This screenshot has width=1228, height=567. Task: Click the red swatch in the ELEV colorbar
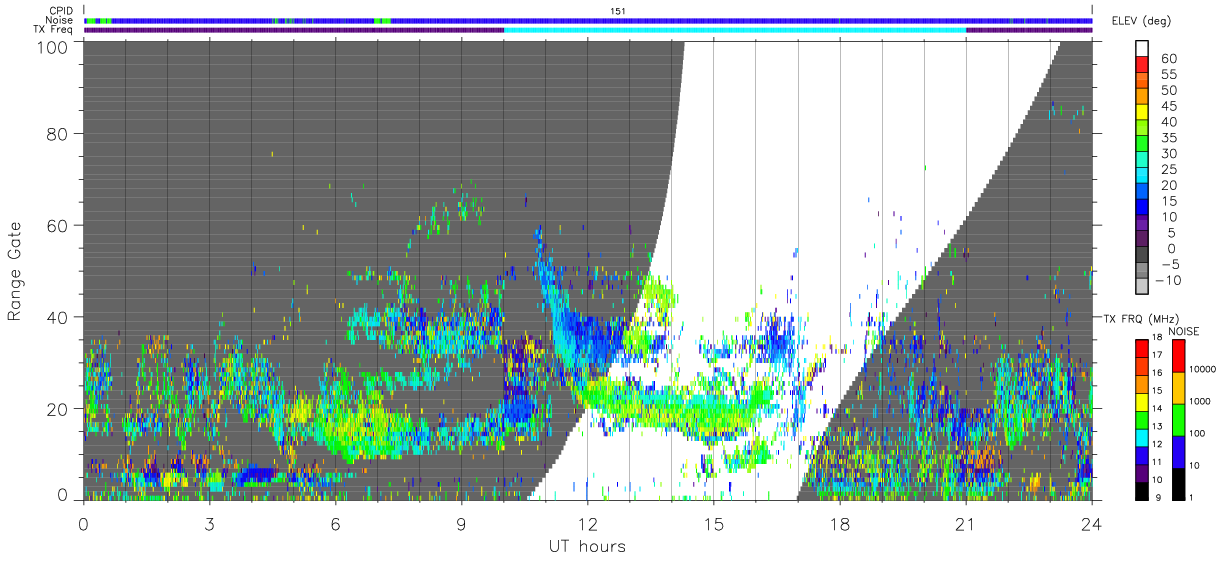pyautogui.click(x=1142, y=64)
